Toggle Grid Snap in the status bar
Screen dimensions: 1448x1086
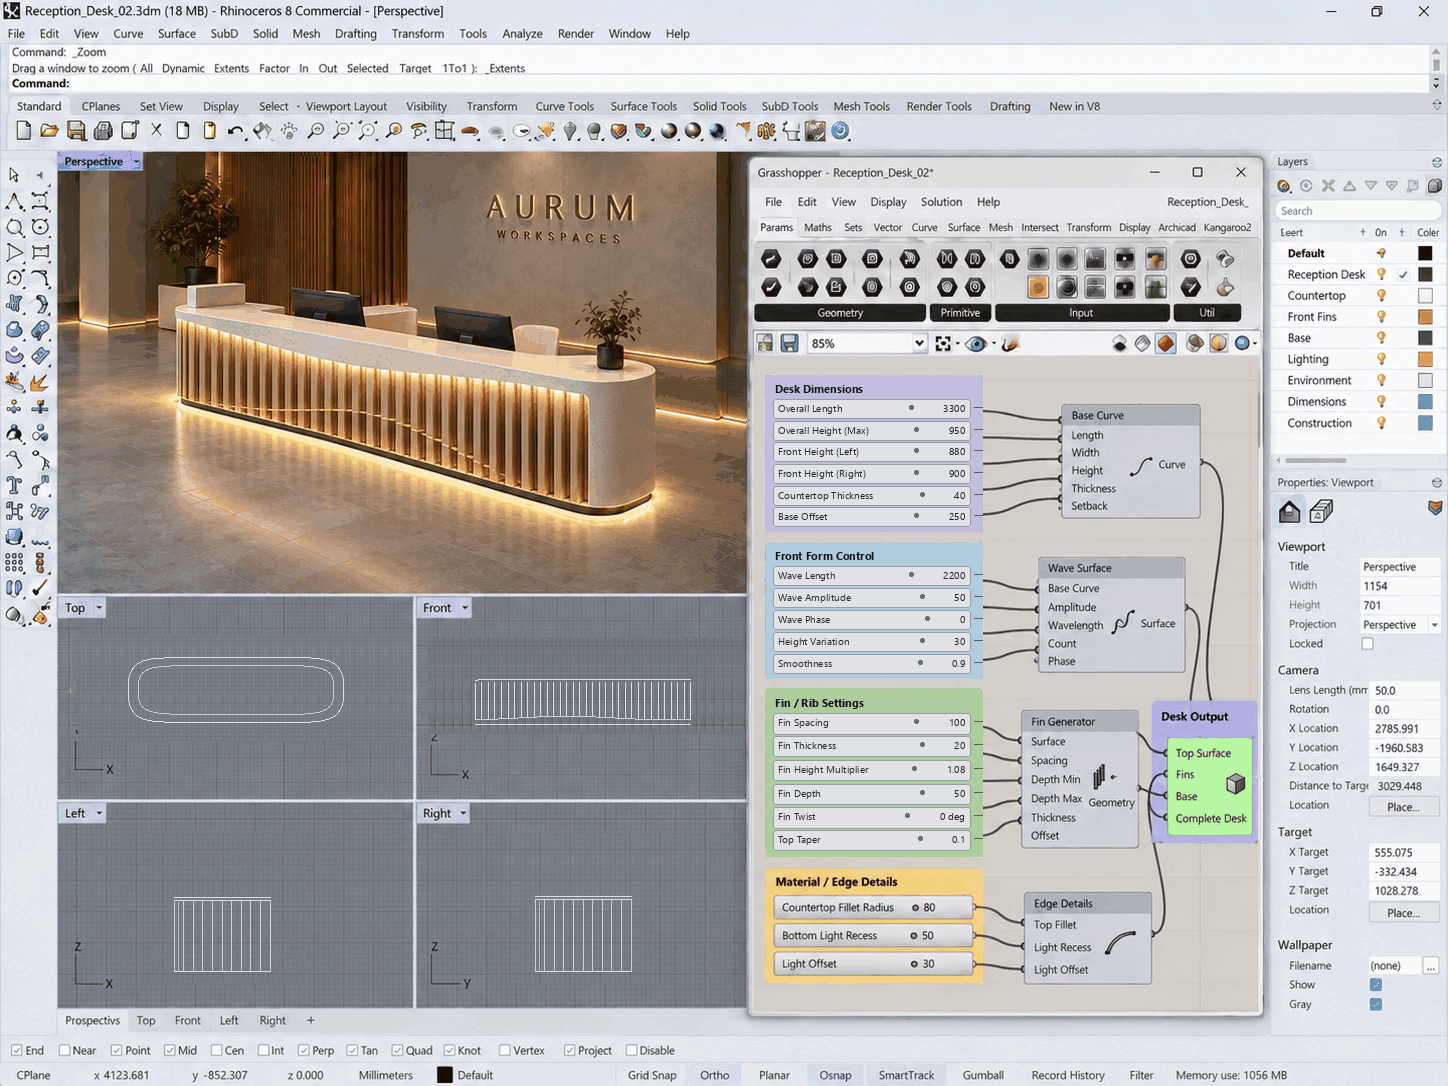[x=652, y=1075]
